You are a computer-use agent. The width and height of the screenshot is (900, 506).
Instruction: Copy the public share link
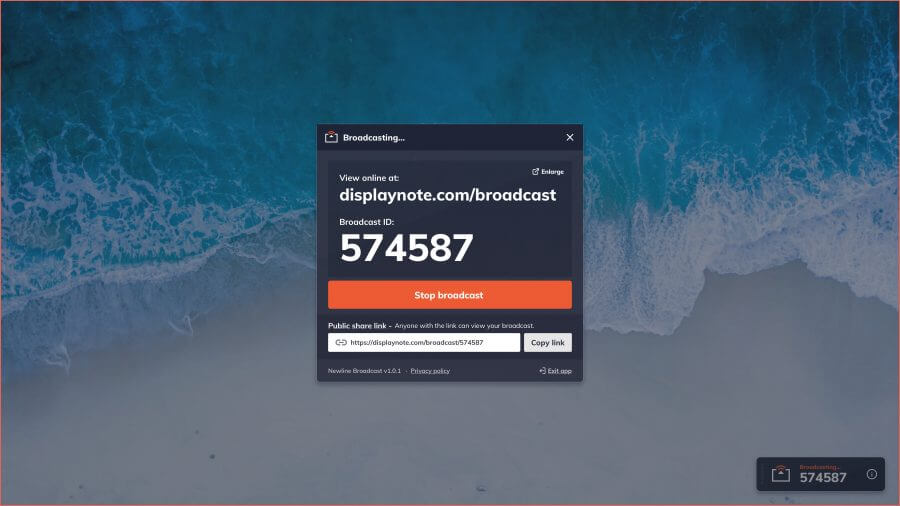548,342
